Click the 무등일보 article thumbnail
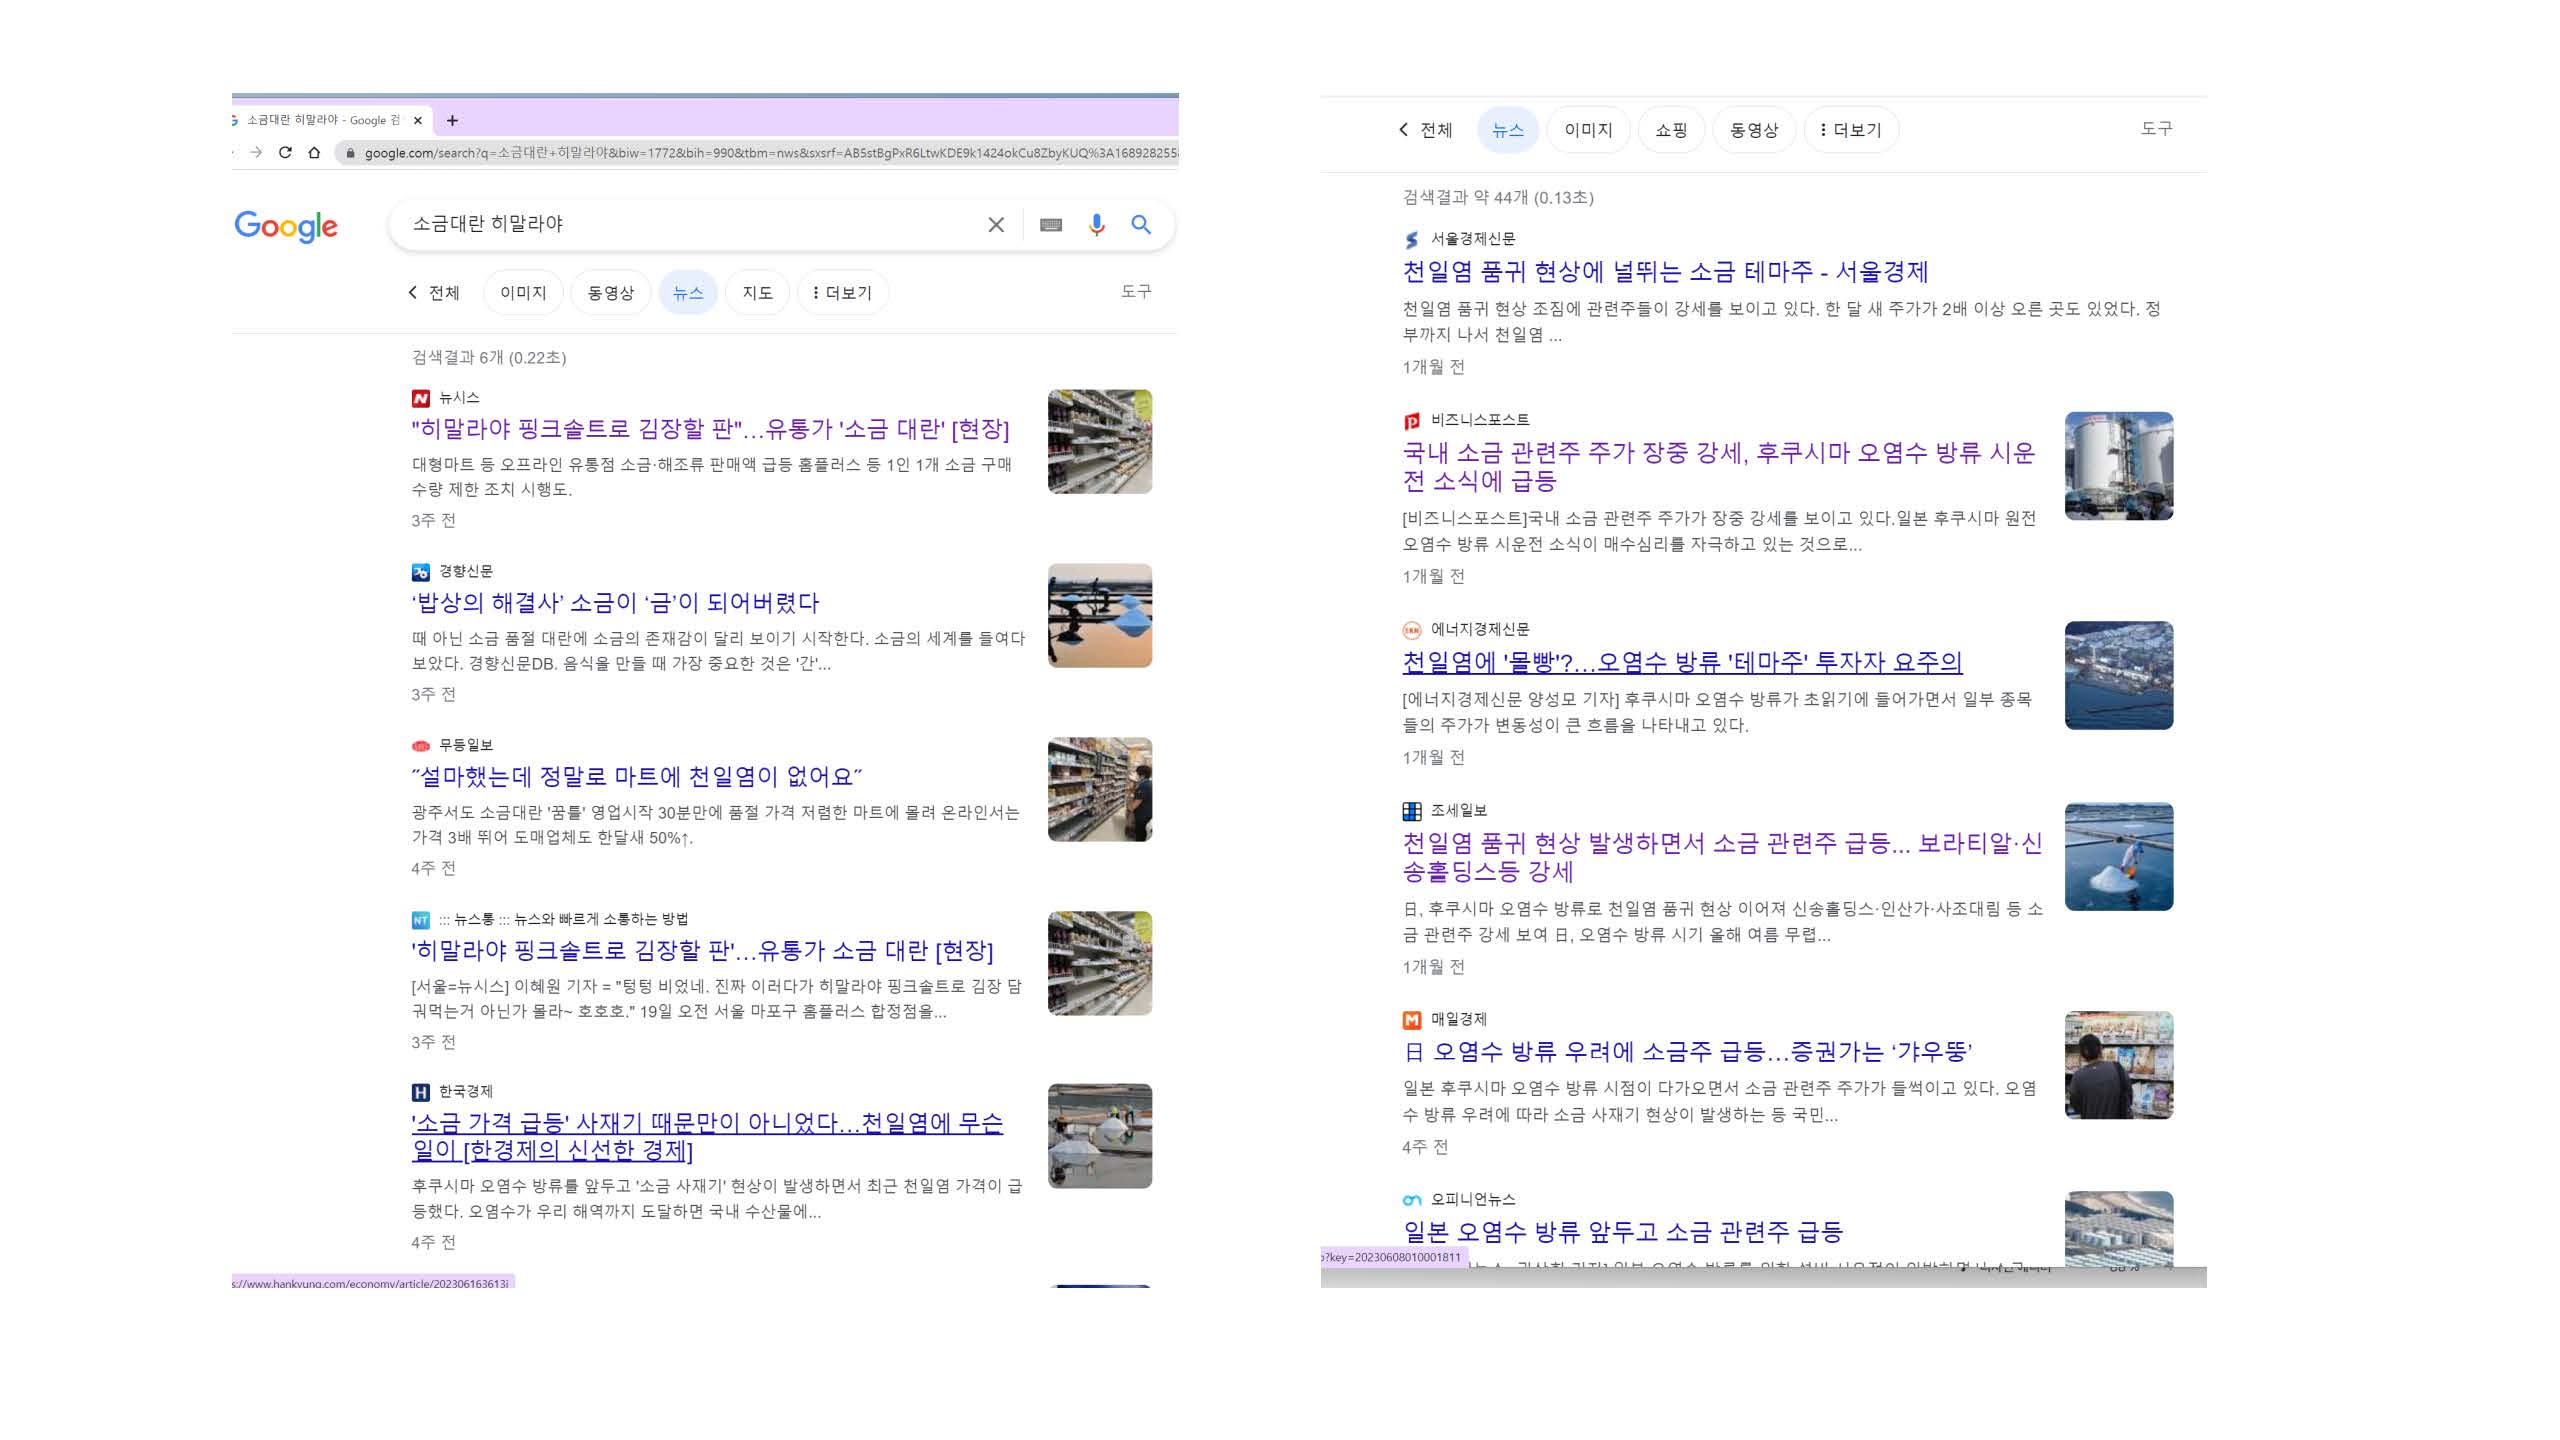Screen dimensions: 2560x1440 (x=1100, y=790)
